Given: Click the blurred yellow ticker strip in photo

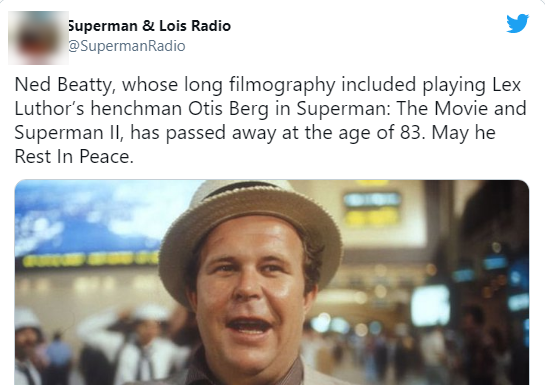Looking at the screenshot, I should click(x=89, y=260).
